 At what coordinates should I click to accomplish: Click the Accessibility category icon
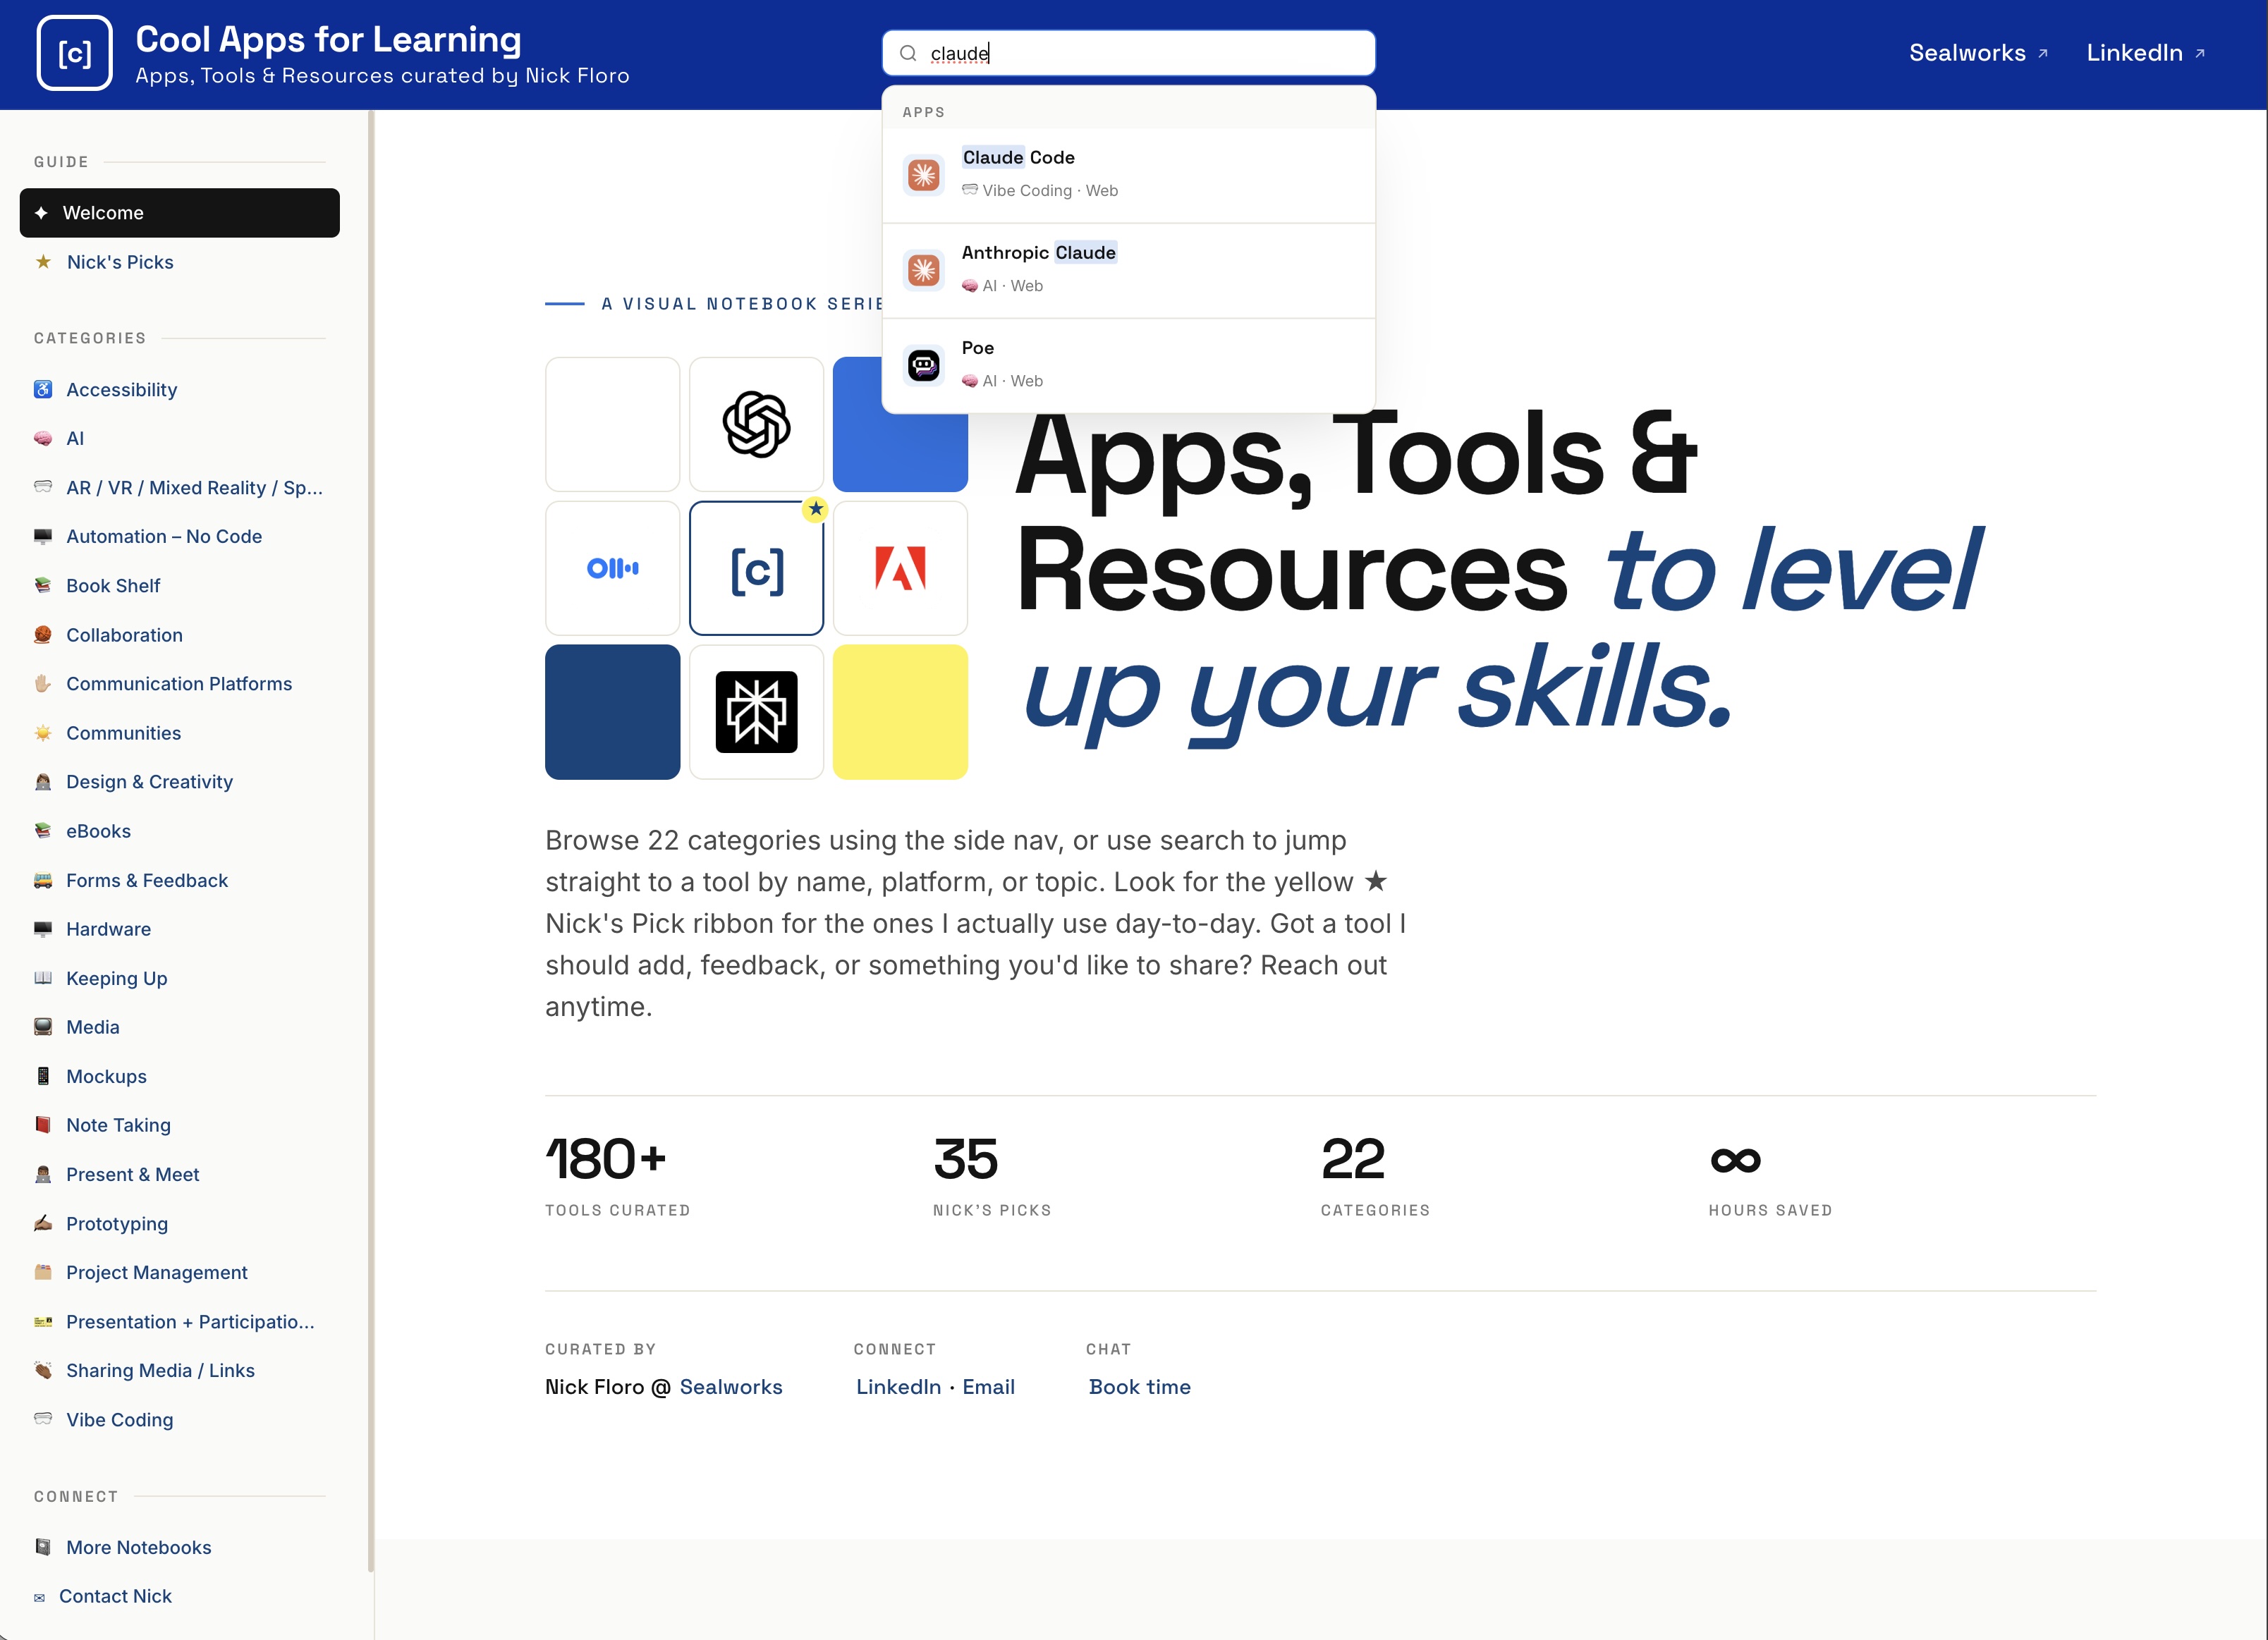click(43, 389)
